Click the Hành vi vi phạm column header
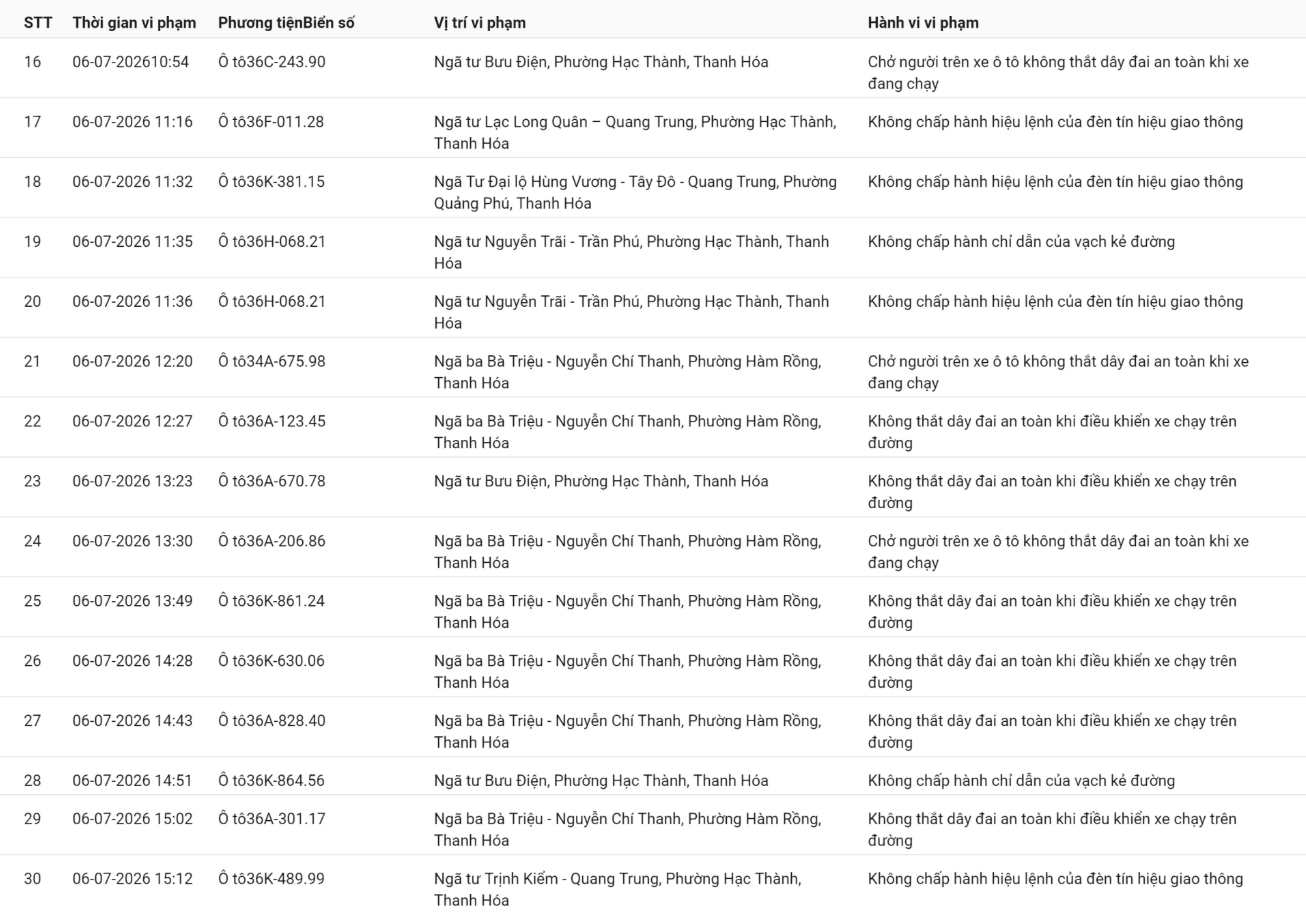 (923, 22)
